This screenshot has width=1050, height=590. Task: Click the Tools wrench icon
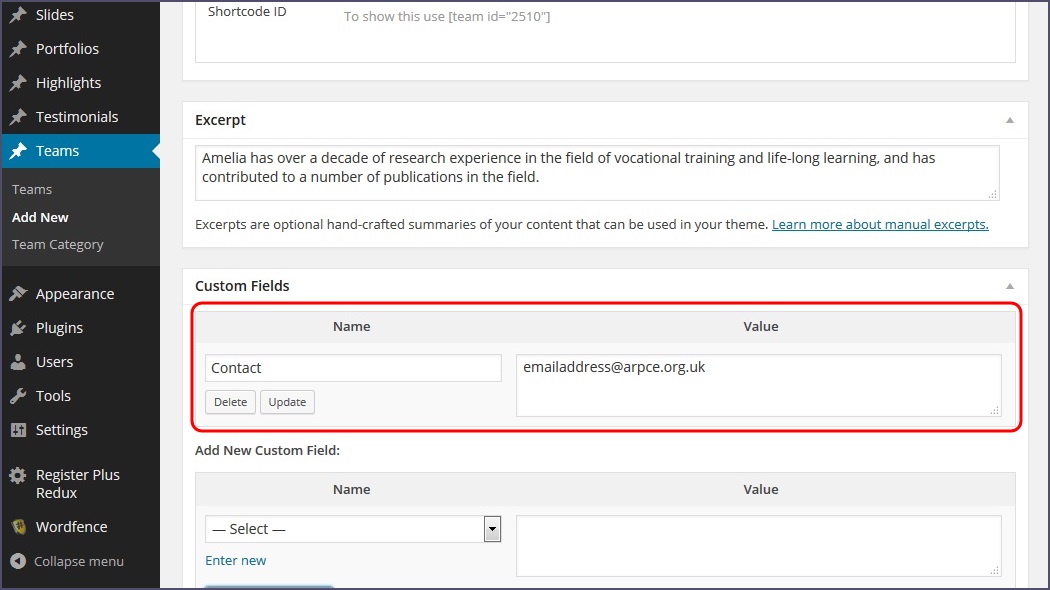tap(18, 396)
